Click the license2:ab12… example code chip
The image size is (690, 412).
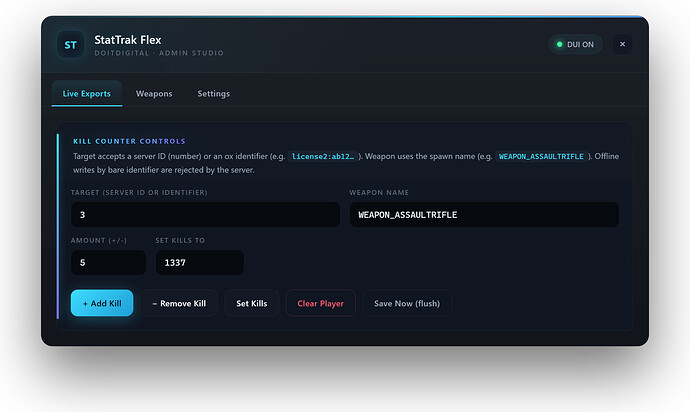click(323, 156)
